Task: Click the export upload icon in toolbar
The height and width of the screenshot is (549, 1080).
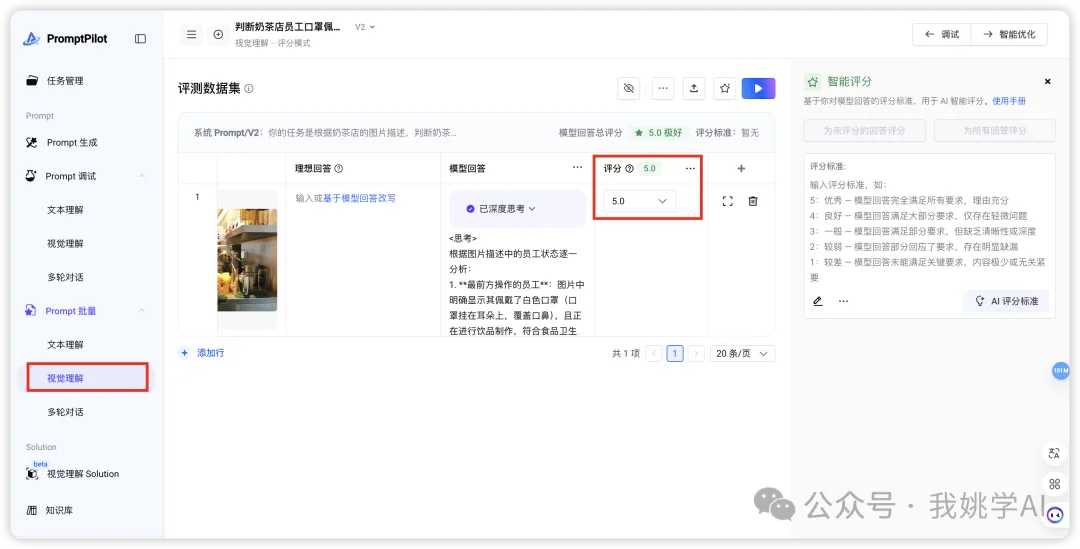Action: coord(694,88)
